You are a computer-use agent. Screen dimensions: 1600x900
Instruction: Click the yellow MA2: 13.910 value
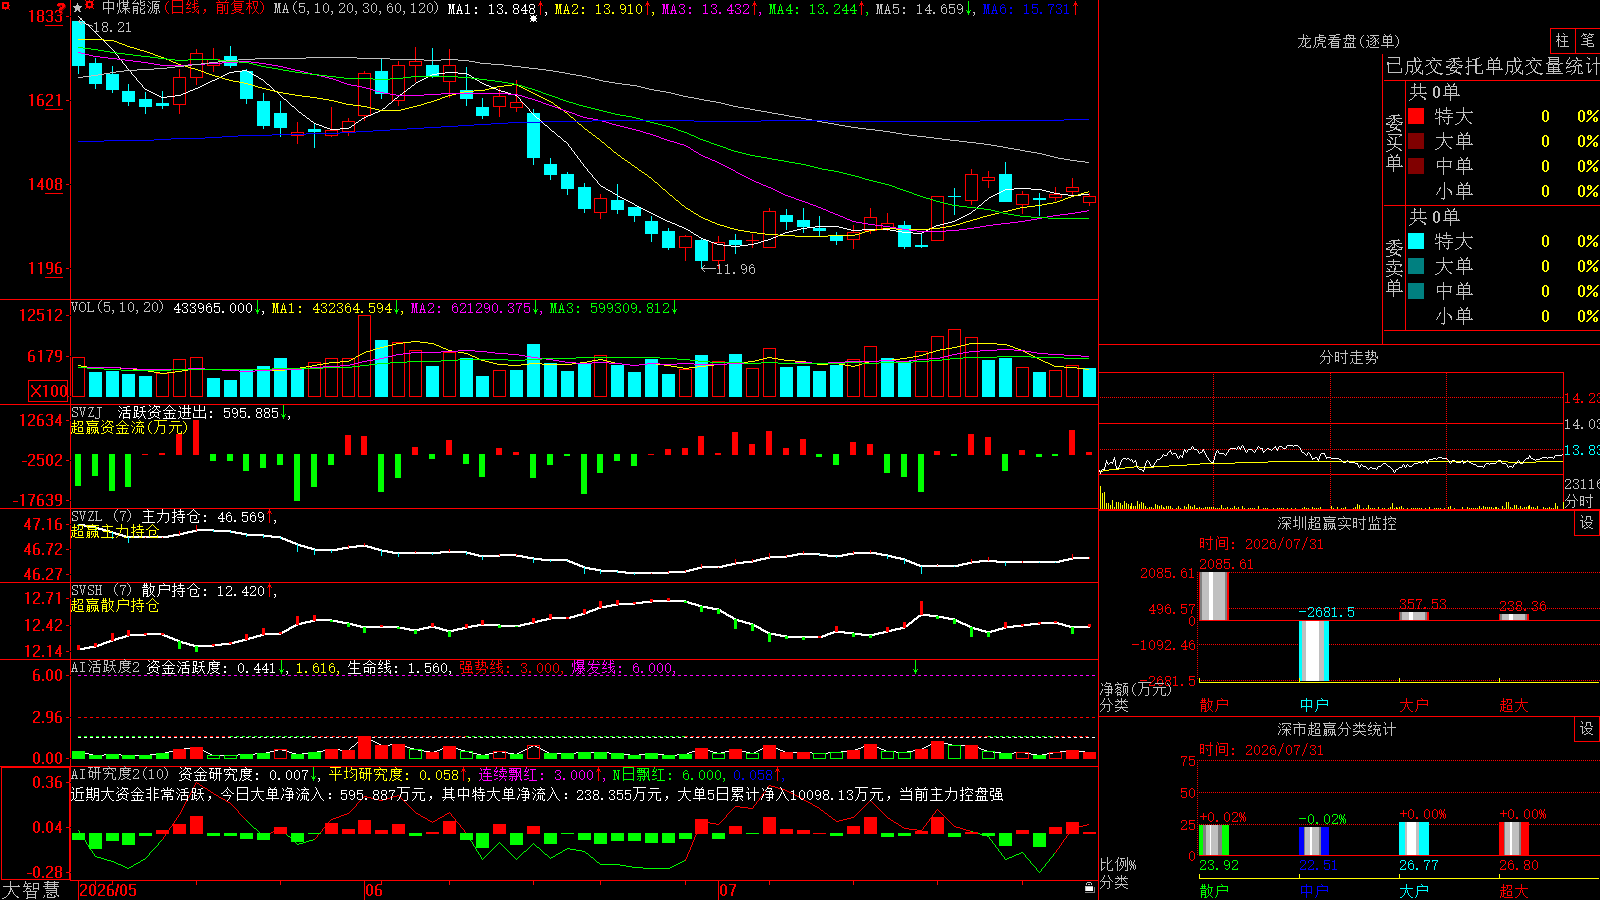[x=599, y=9]
